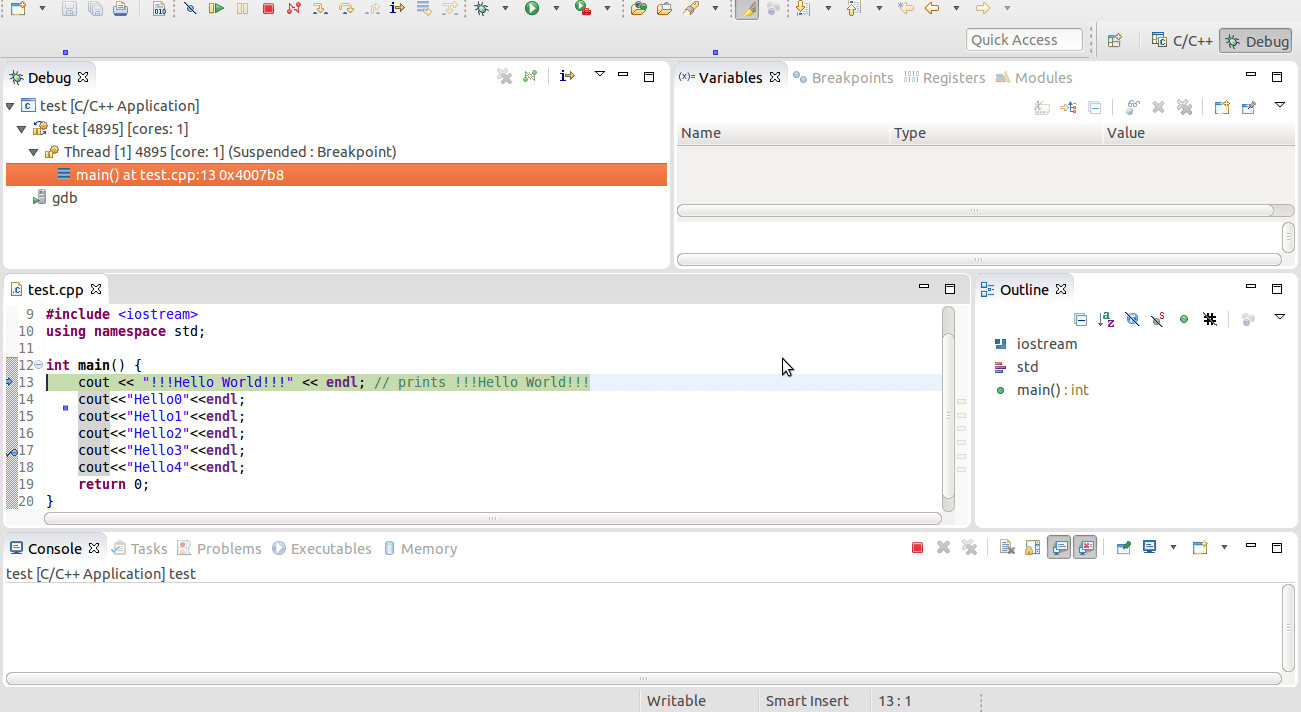Click the Resume debug button
Image resolution: width=1301 pixels, height=712 pixels.
[216, 9]
